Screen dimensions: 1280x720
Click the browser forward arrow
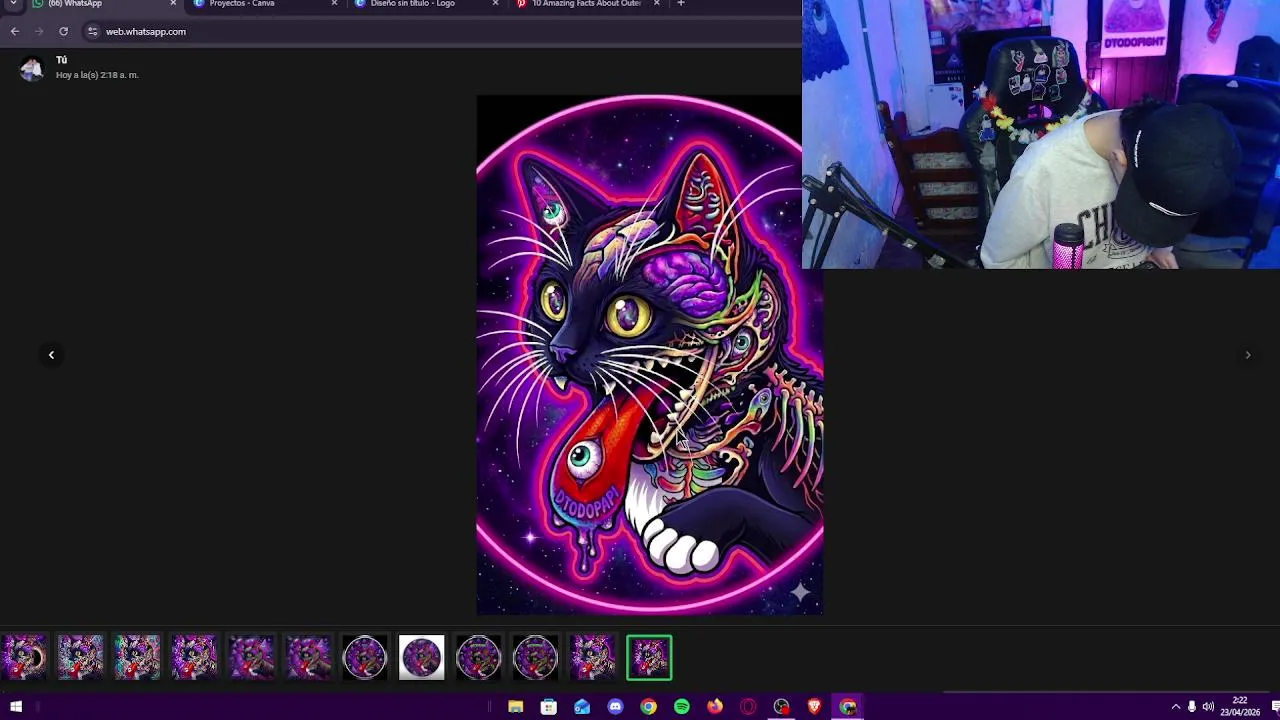39,31
